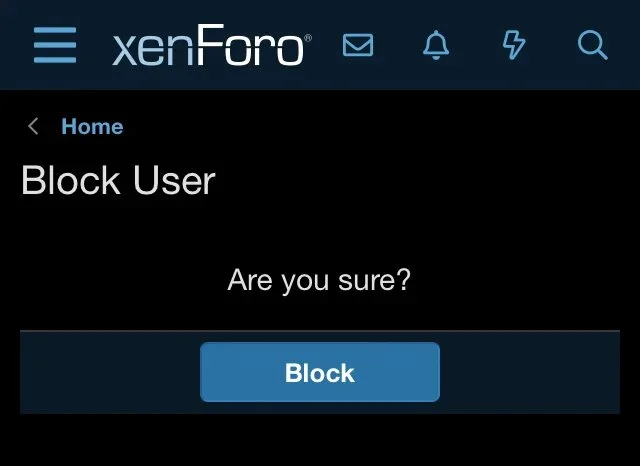640x466 pixels.
Task: Check inbox using the mail icon
Action: point(358,45)
